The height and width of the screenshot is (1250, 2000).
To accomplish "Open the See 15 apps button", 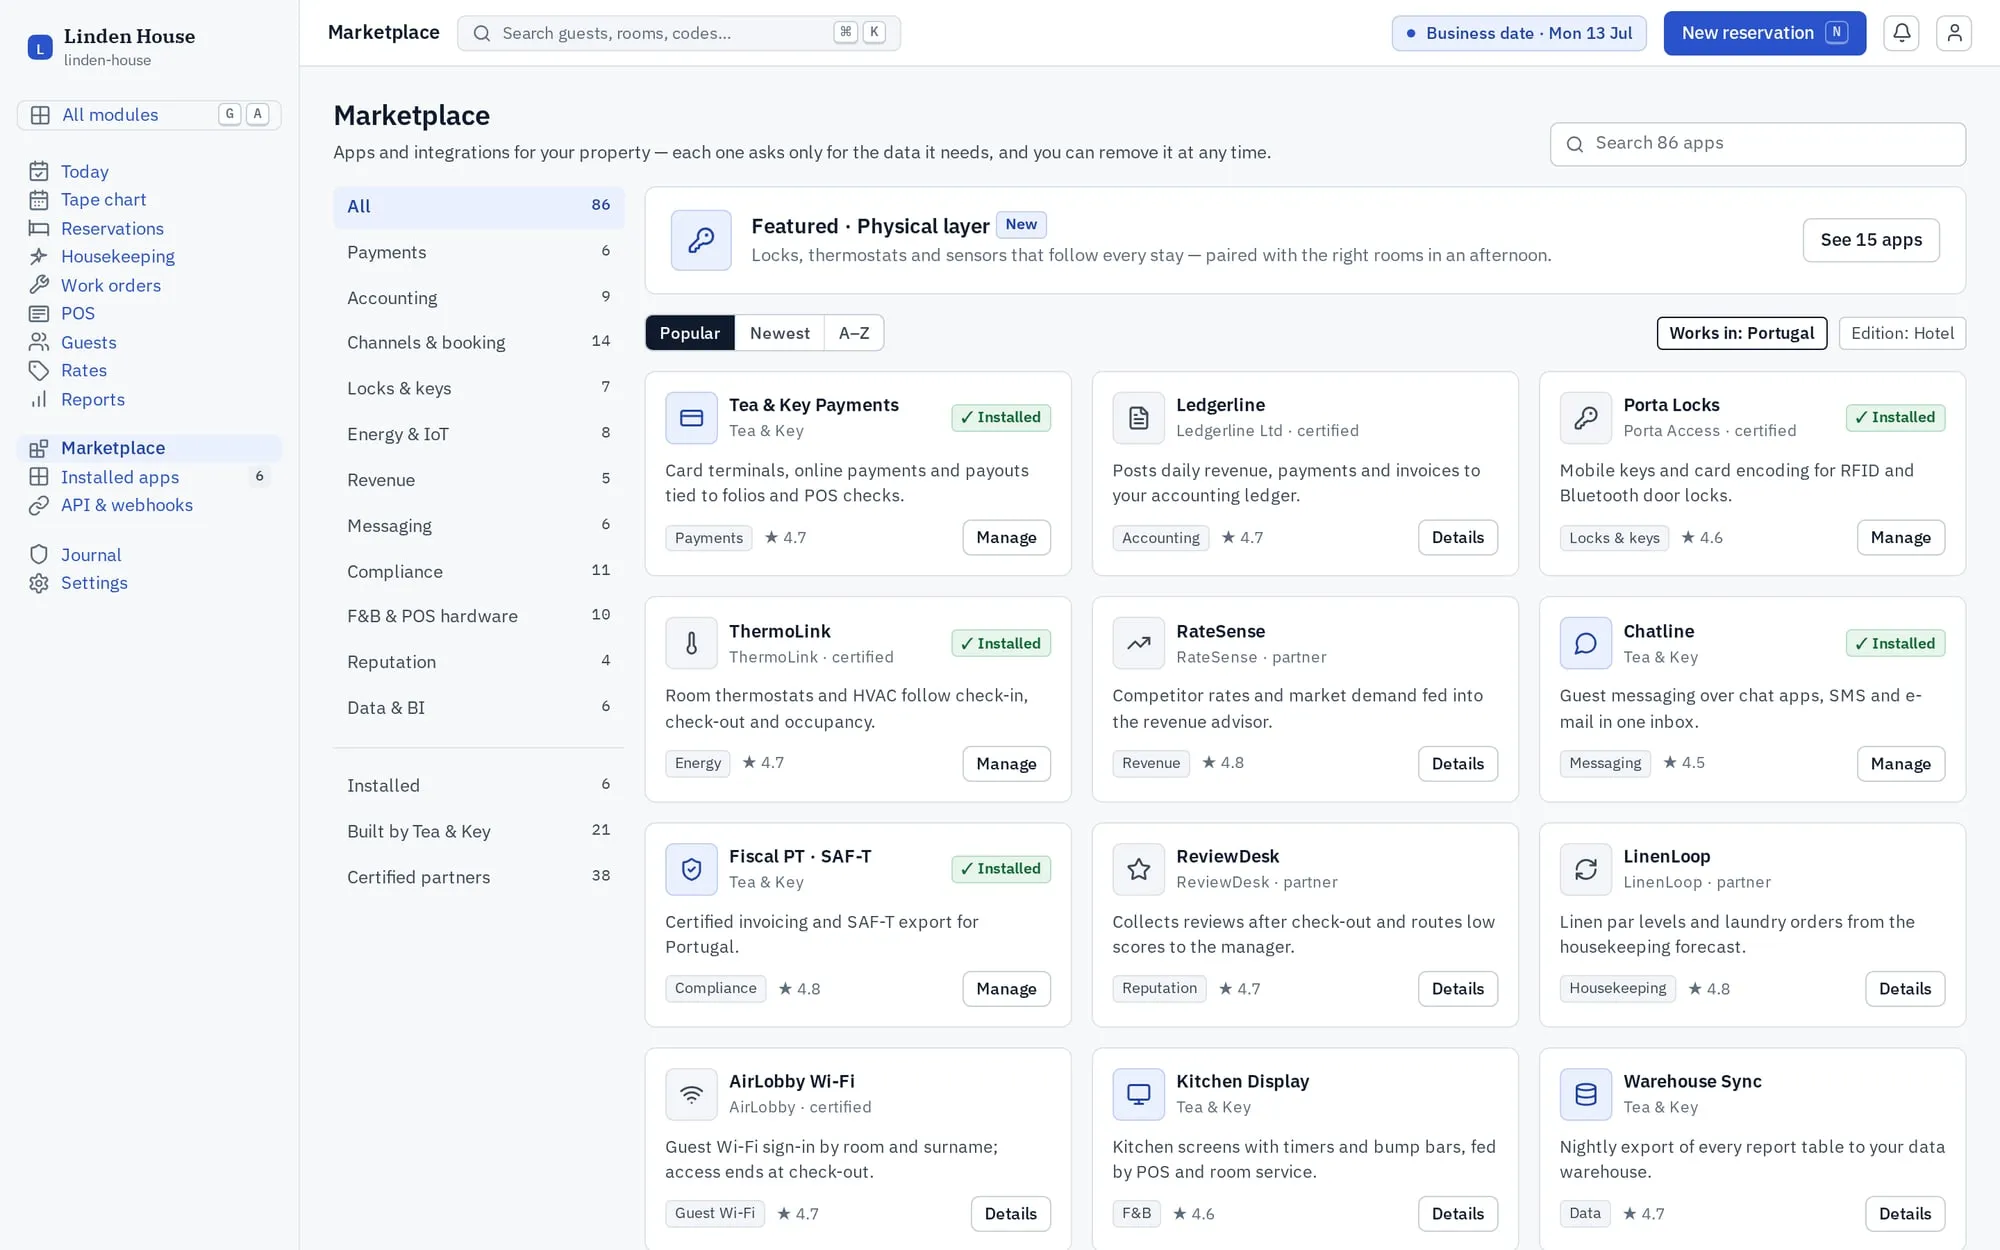I will pos(1871,240).
